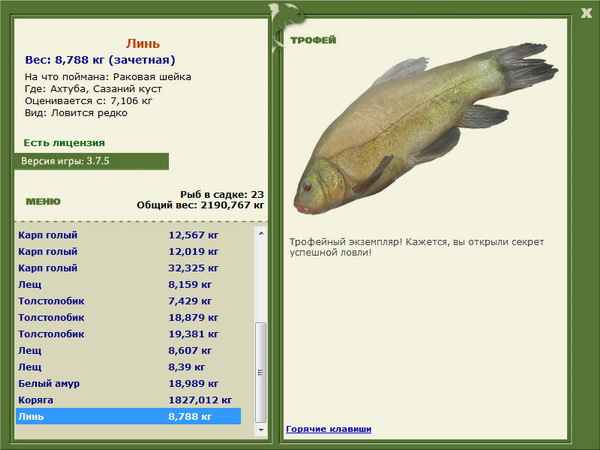The width and height of the screenshot is (600, 450).
Task: Select highlighted Линь 8,788 кг row
Action: pos(129,416)
